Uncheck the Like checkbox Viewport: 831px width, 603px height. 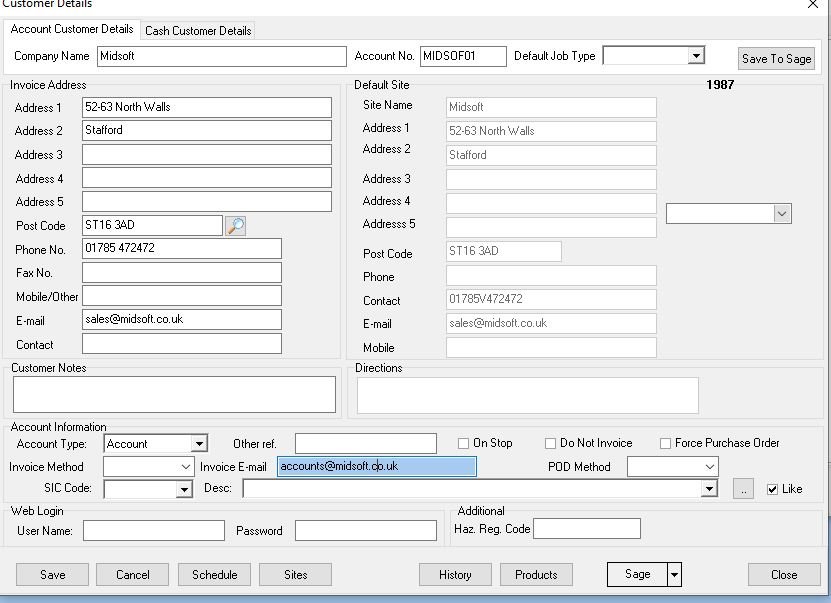772,489
